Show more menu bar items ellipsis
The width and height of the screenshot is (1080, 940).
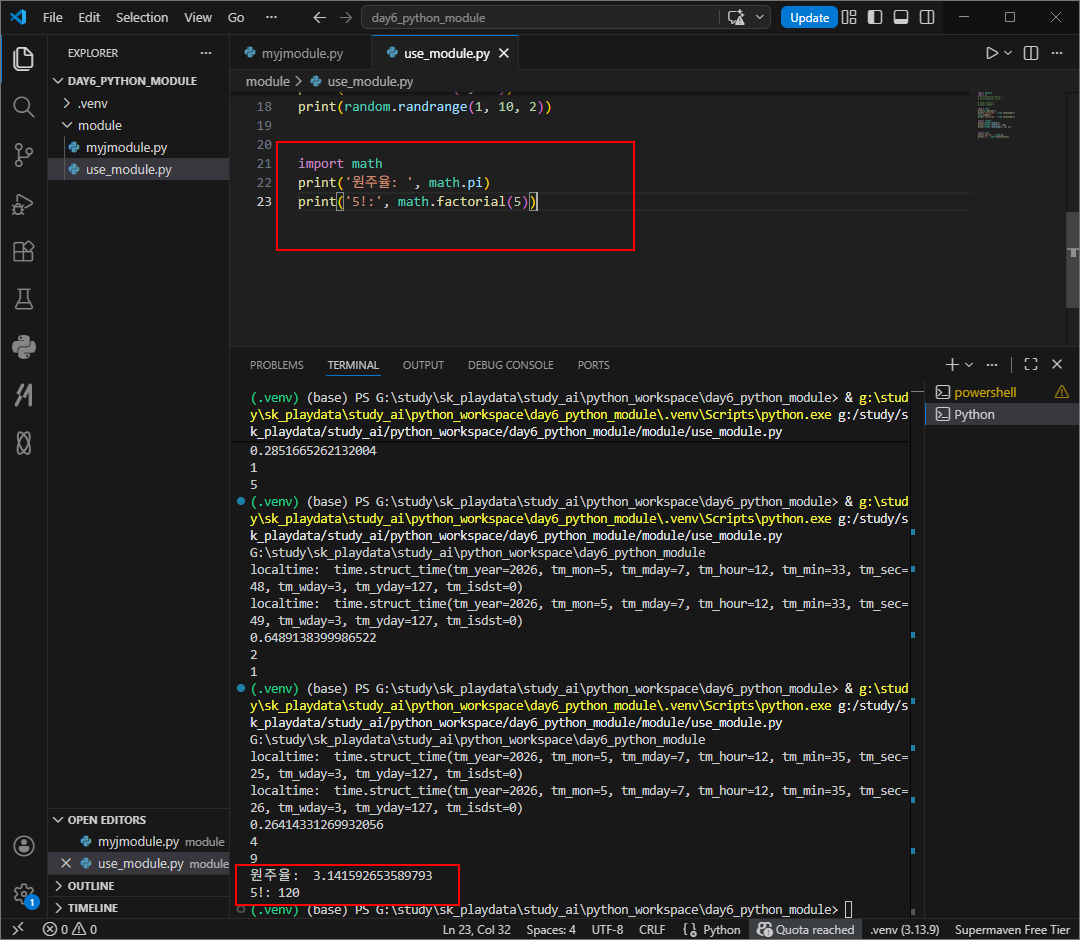271,17
